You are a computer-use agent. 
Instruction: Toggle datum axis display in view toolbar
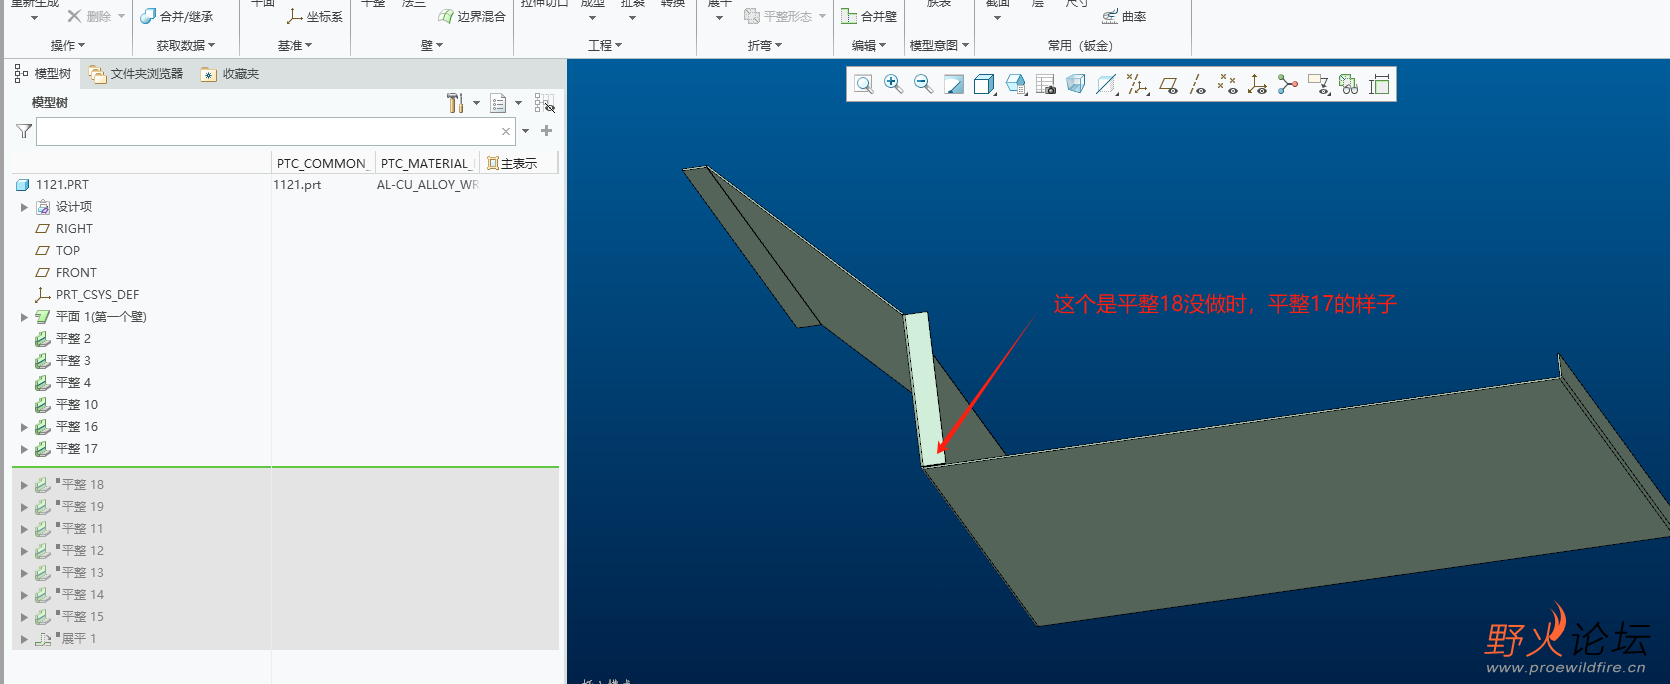click(1198, 85)
